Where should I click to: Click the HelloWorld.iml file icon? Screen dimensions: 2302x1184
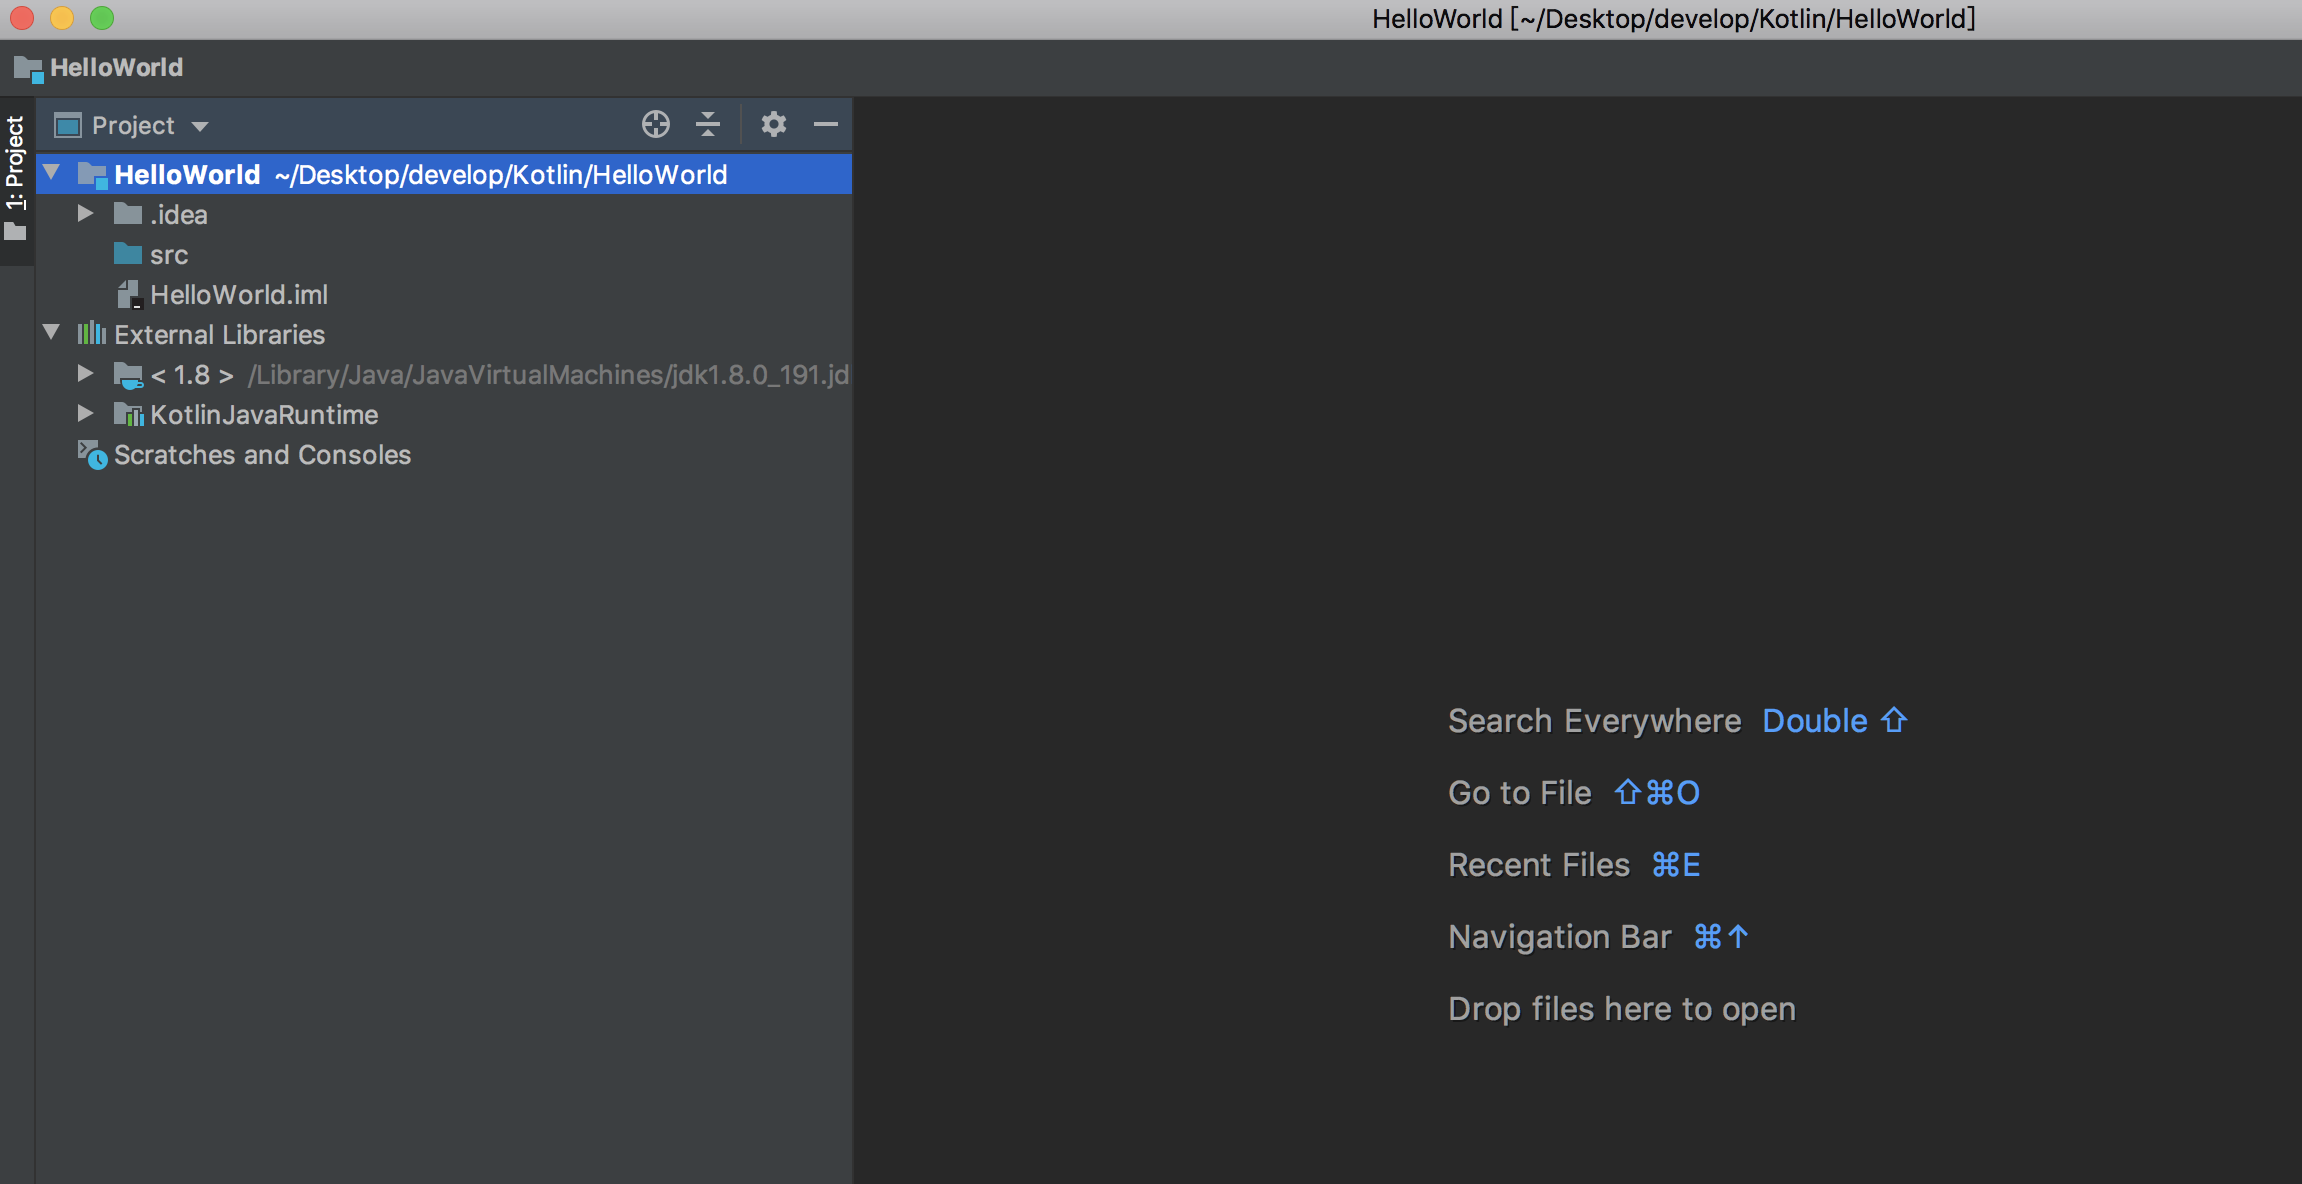pos(129,295)
